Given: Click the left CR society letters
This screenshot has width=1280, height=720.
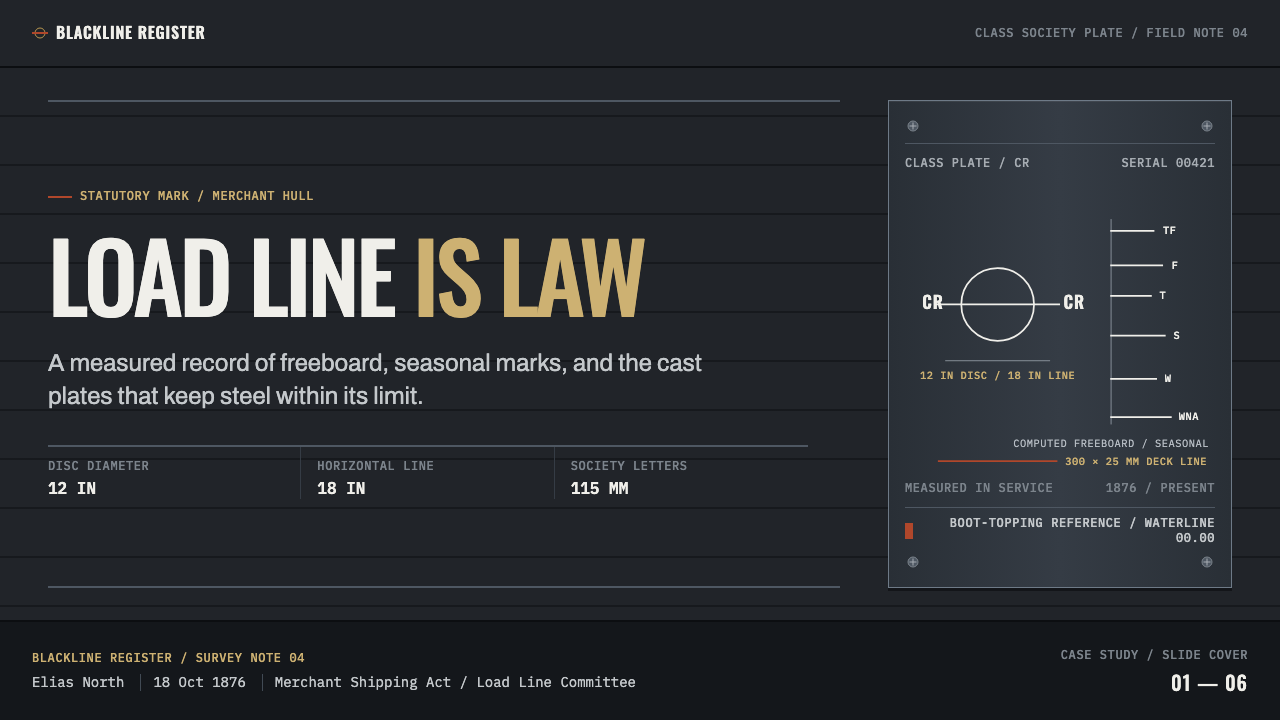Looking at the screenshot, I should click(932, 303).
